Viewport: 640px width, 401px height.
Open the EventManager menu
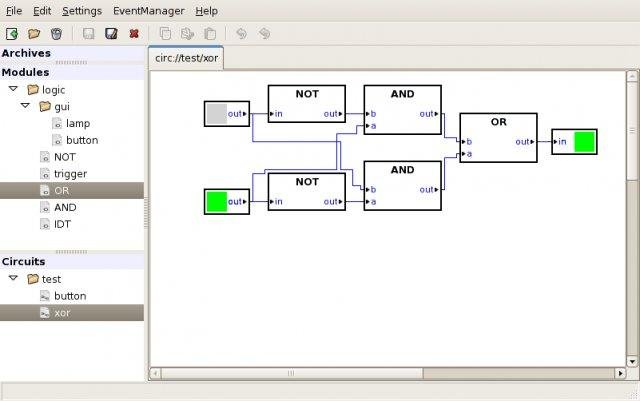pos(149,11)
